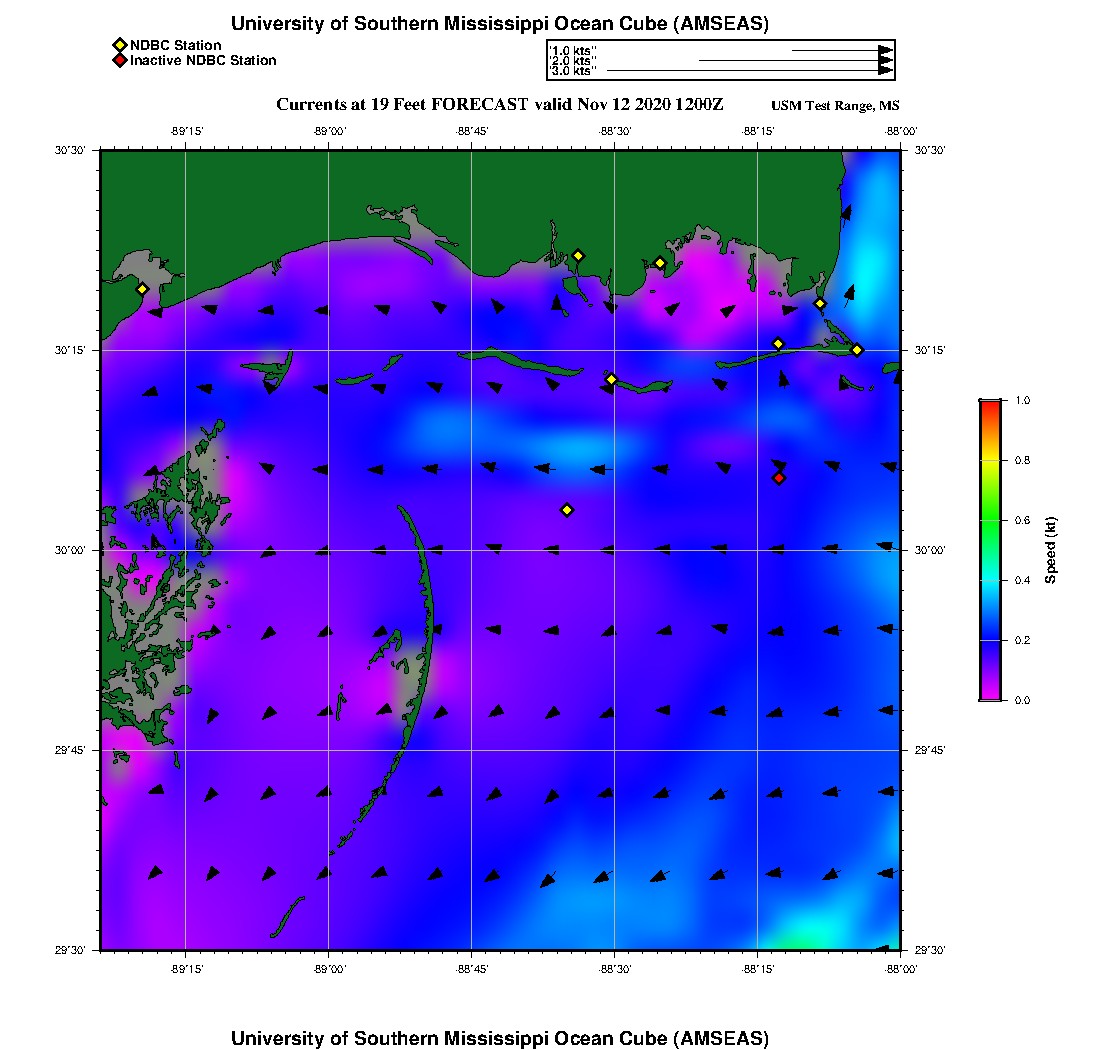Click the red top of the speed color bar
This screenshot has width=1100, height=1050.
pos(990,404)
